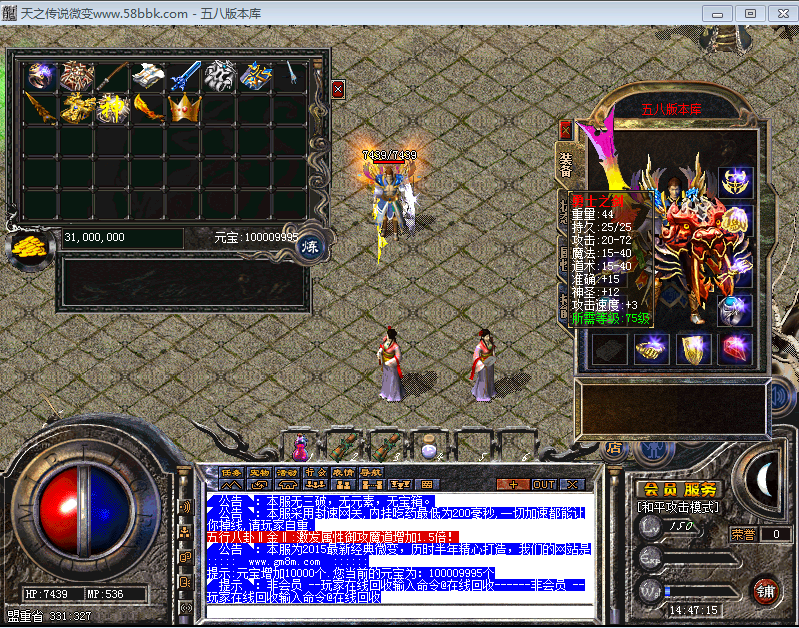799x628 pixels.
Task: Open the 活动 events menu button
Action: (287, 472)
